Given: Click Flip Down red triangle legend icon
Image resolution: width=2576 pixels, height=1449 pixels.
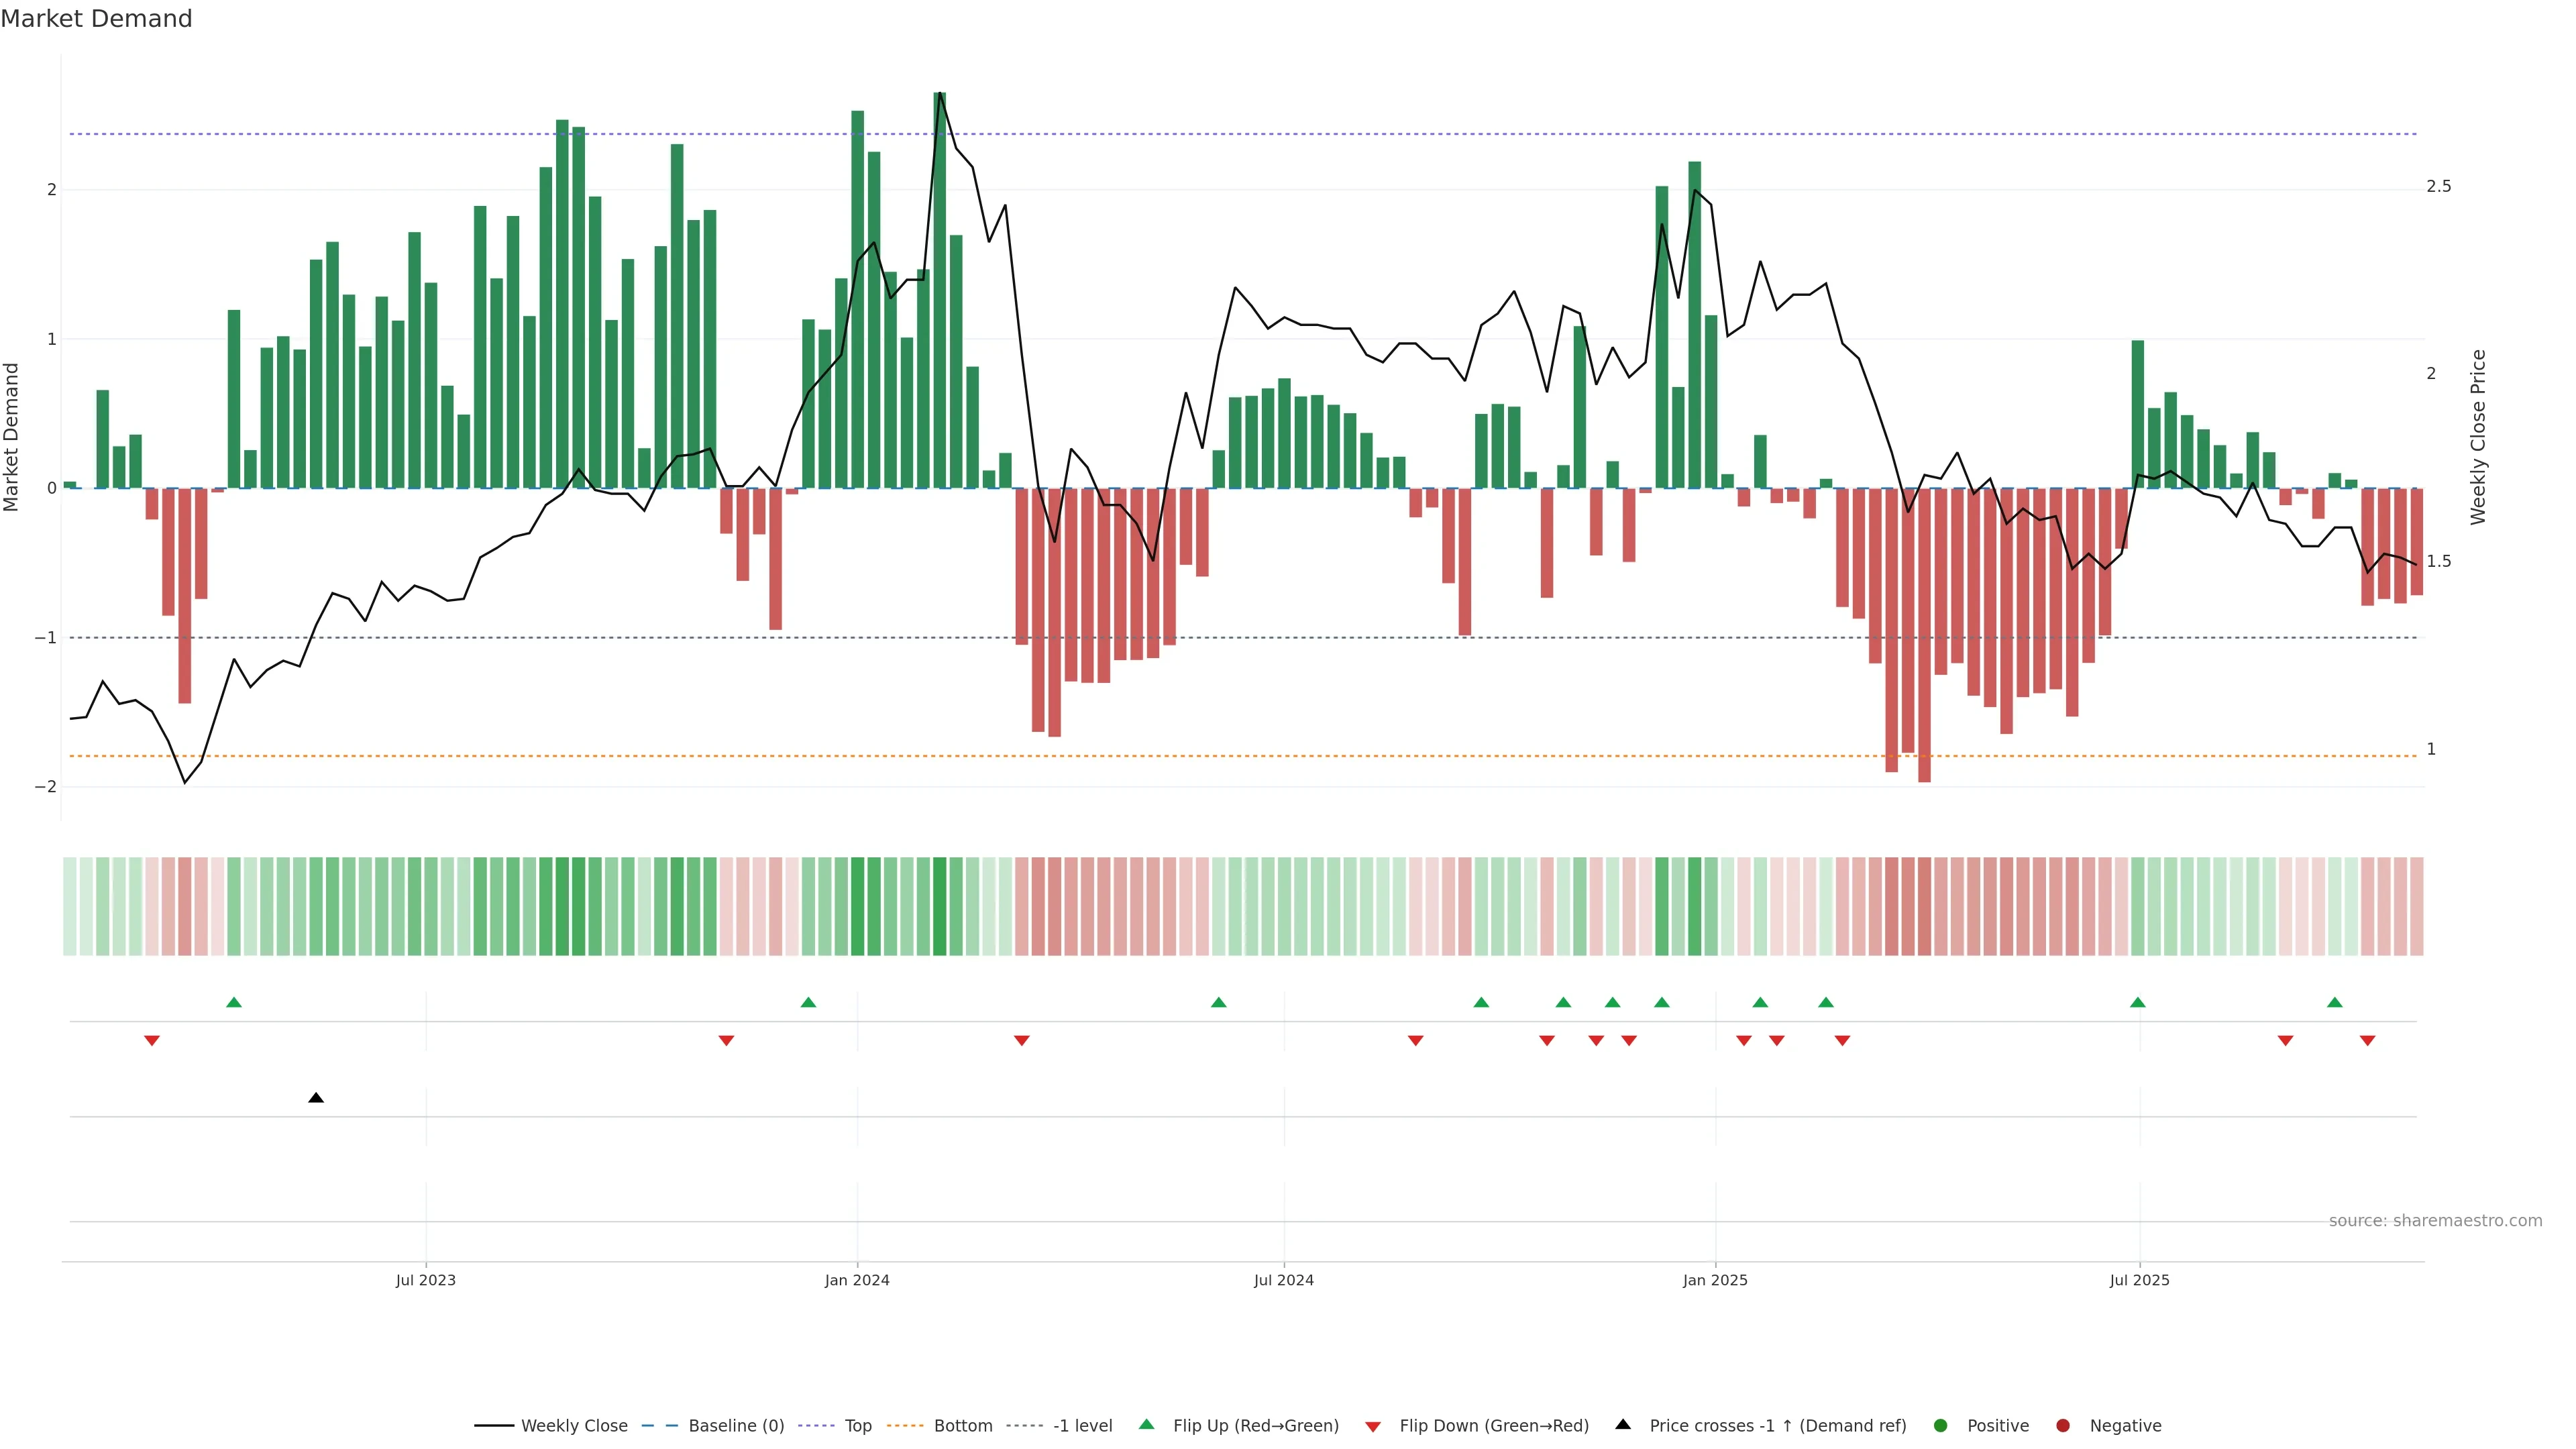Looking at the screenshot, I should point(1373,1427).
